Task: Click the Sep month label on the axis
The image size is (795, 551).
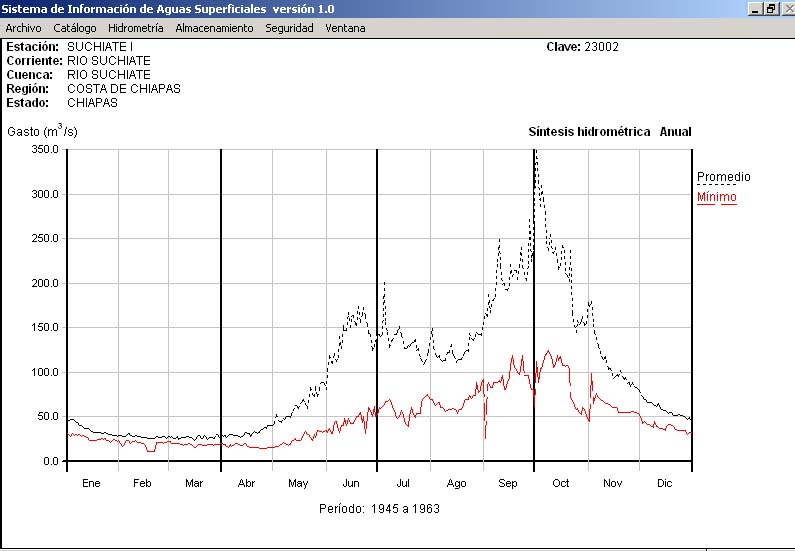Action: pos(508,484)
